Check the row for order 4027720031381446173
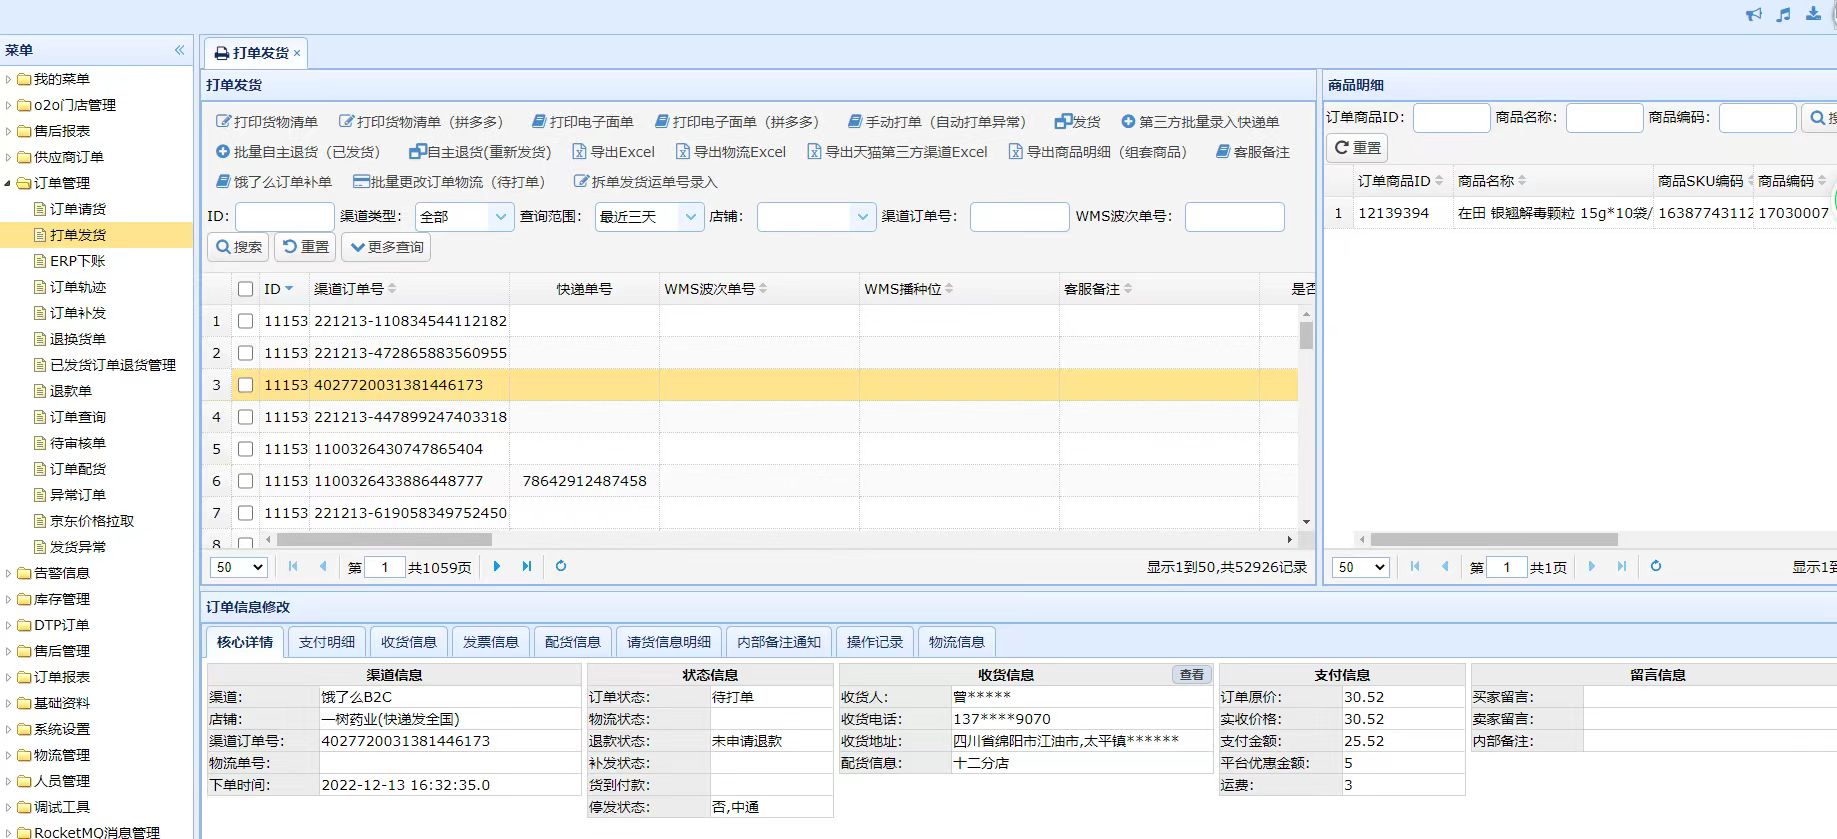1837x839 pixels. click(x=245, y=385)
